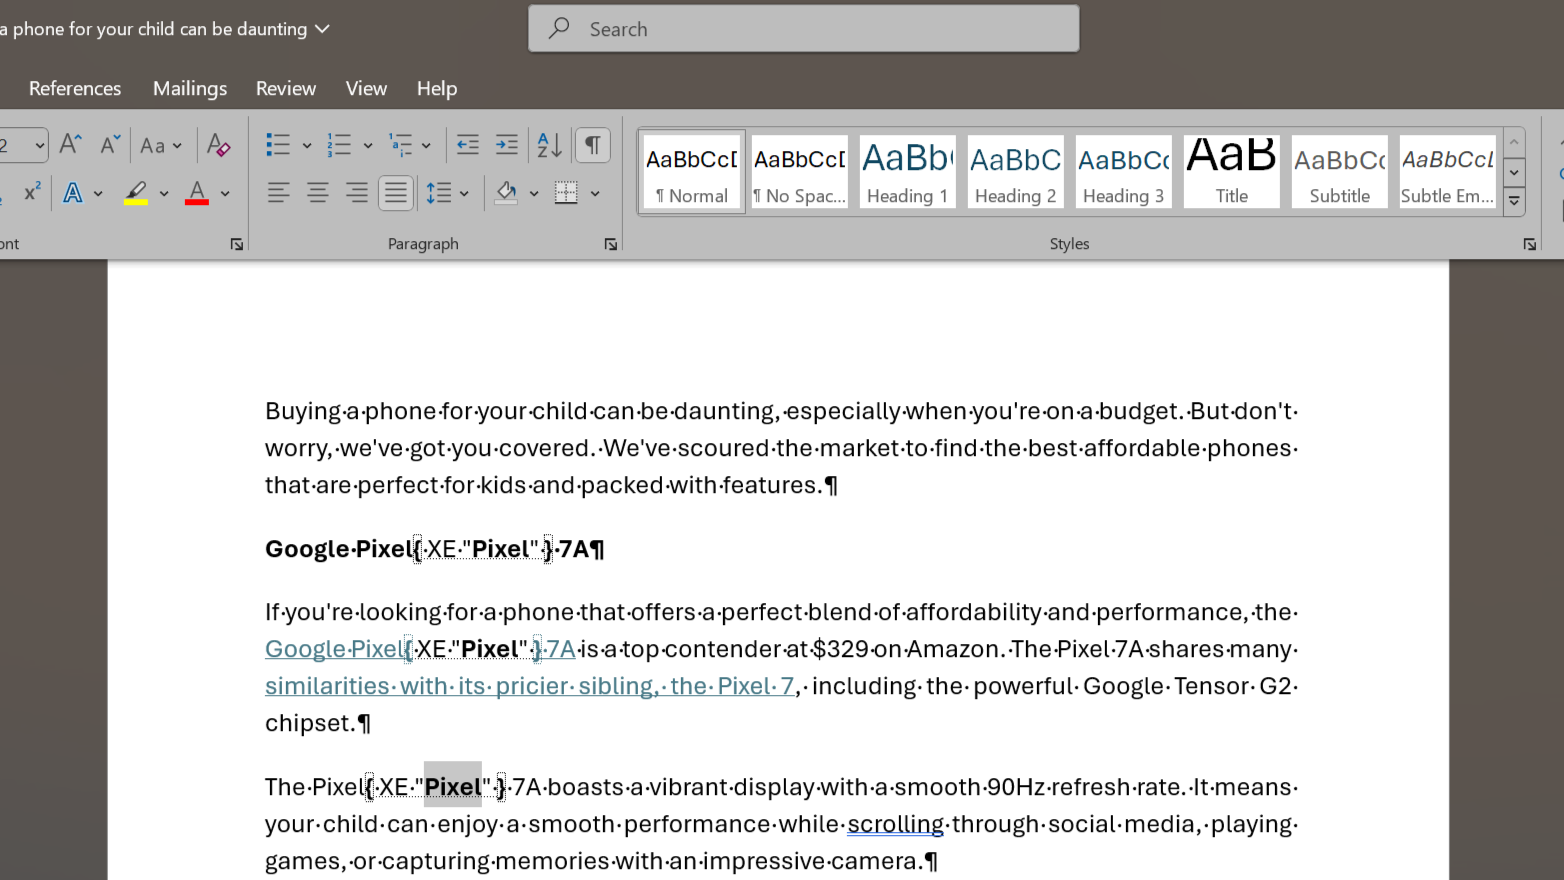Open the Paragraph settings dialog launcher
1564x880 pixels.
611,244
